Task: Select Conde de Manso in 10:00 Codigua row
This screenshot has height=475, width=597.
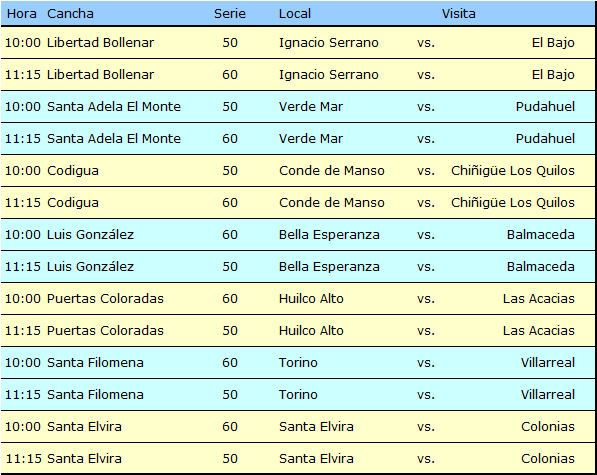Action: coord(332,171)
